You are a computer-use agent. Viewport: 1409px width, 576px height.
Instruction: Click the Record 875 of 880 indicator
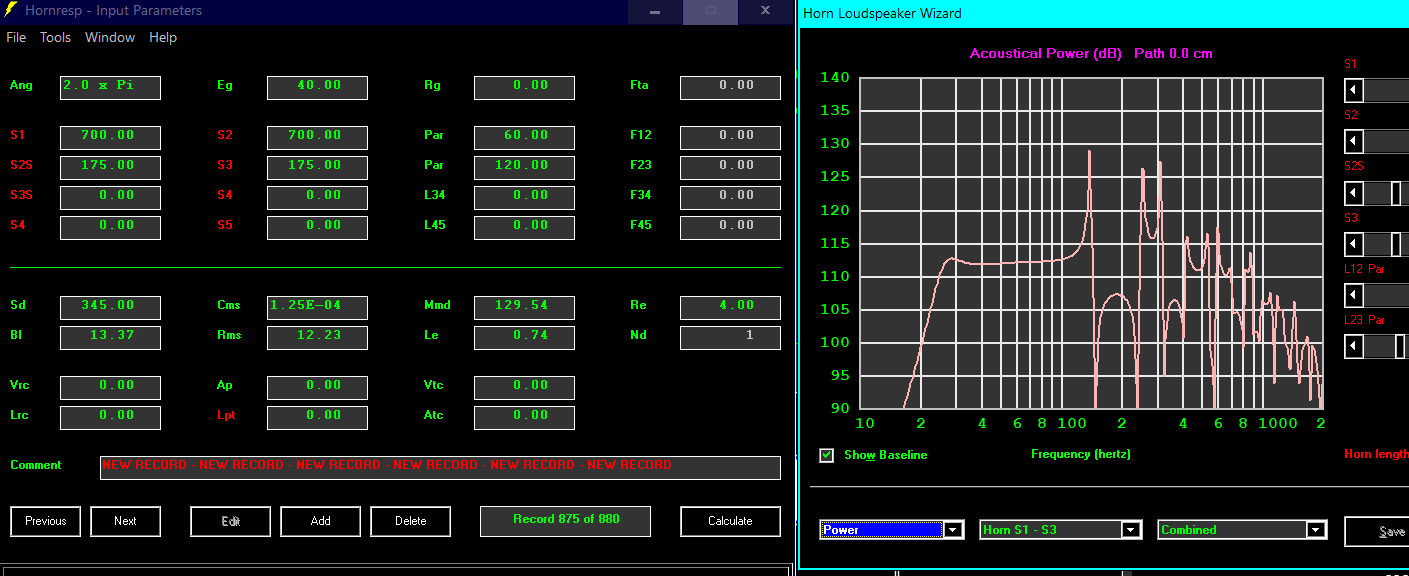coord(565,521)
